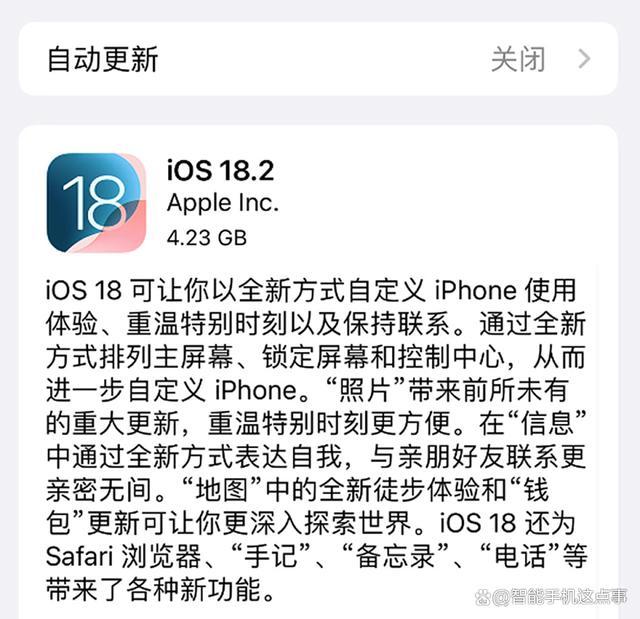The width and height of the screenshot is (640, 619).
Task: Click the paw icon in the watermark
Action: [484, 598]
